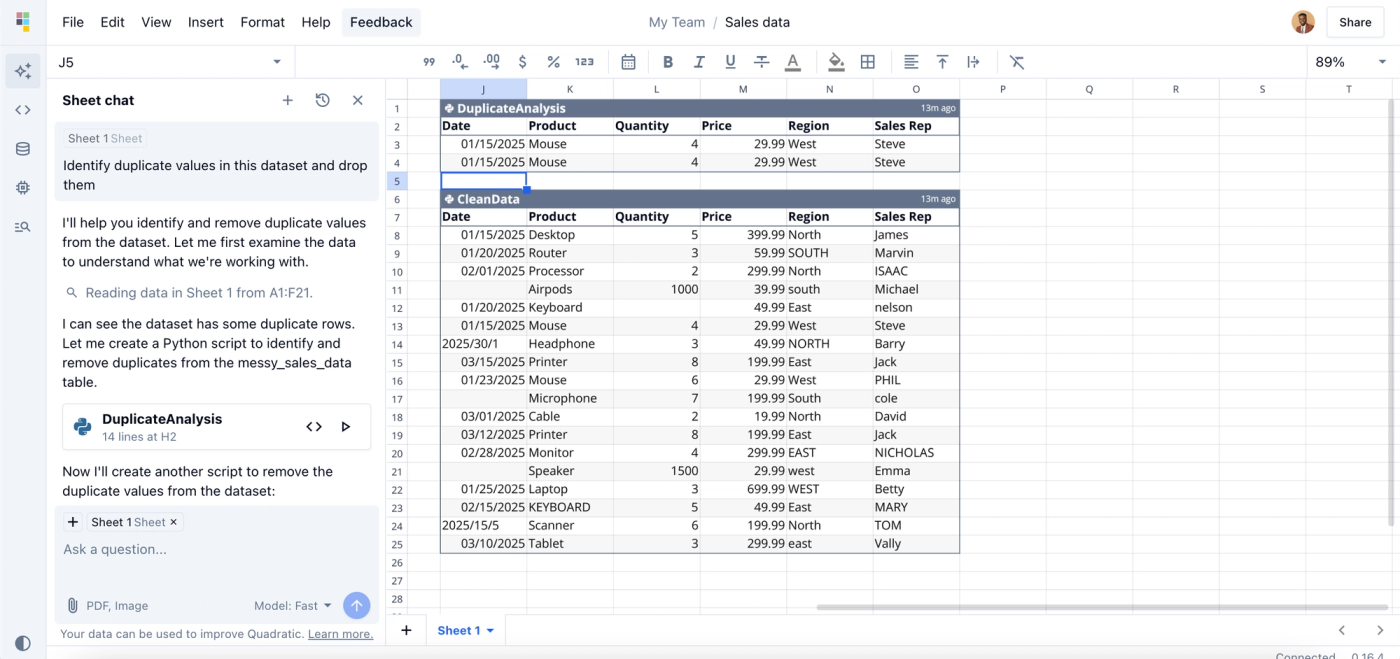The height and width of the screenshot is (659, 1400).
Task: Apply currency dollar format
Action: tap(522, 62)
